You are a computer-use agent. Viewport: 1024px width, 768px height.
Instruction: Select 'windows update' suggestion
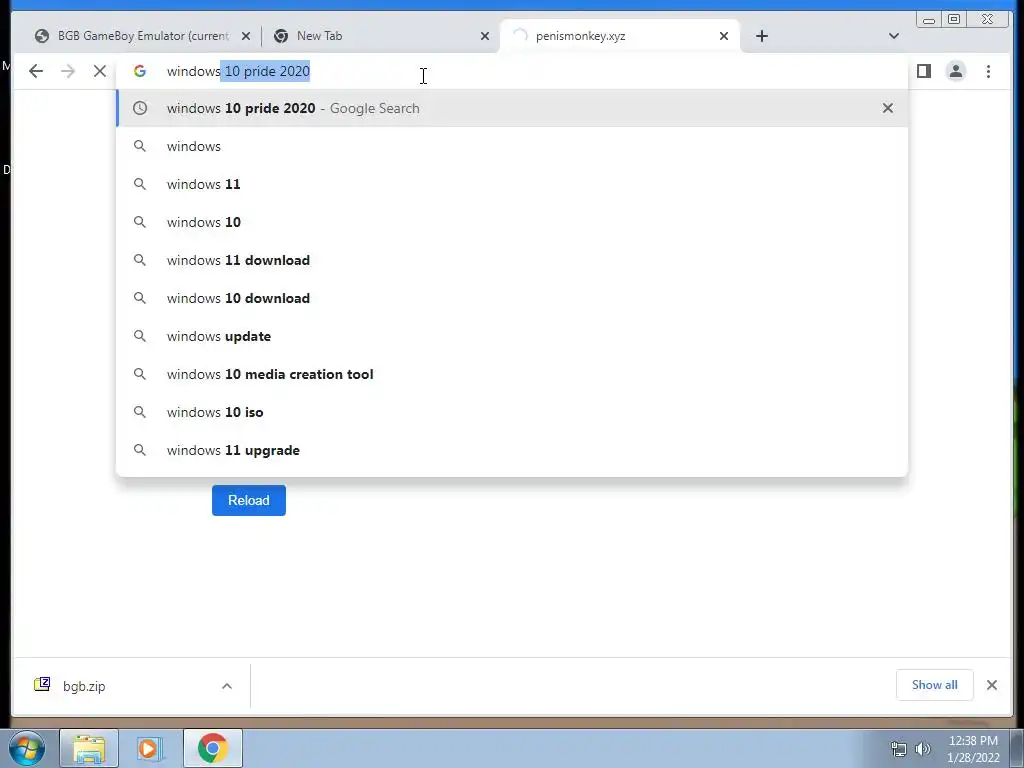[x=512, y=336]
